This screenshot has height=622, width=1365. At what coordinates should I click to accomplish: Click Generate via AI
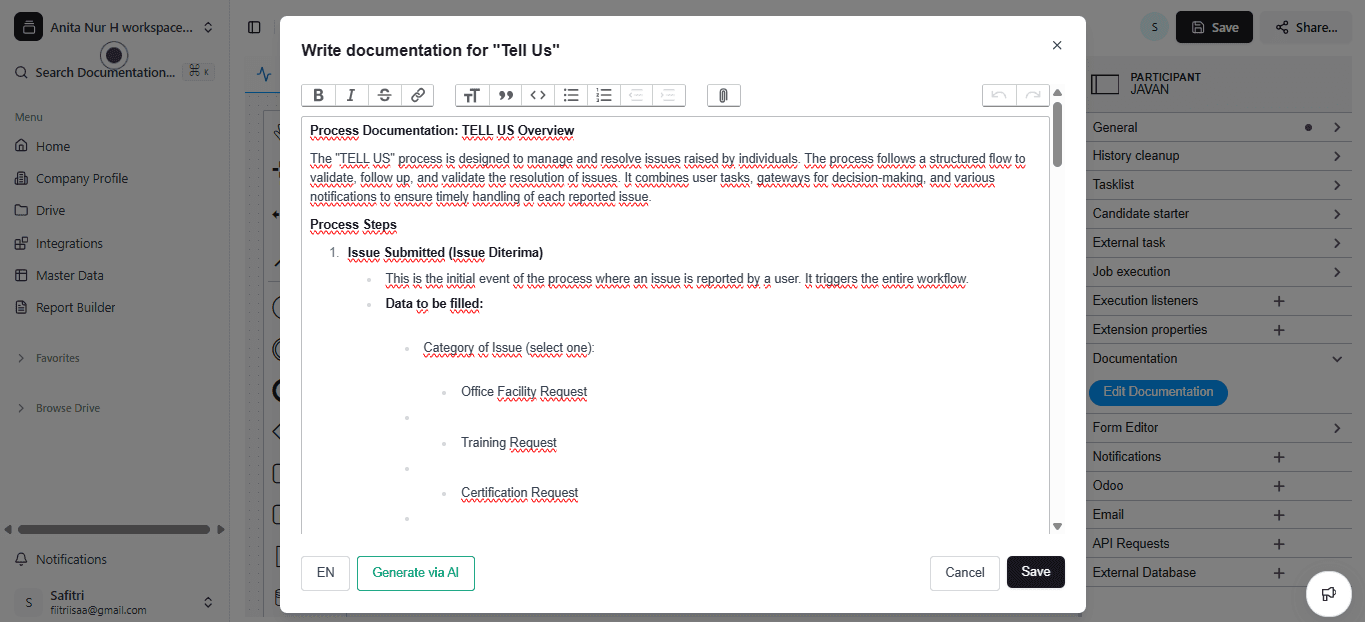[415, 573]
